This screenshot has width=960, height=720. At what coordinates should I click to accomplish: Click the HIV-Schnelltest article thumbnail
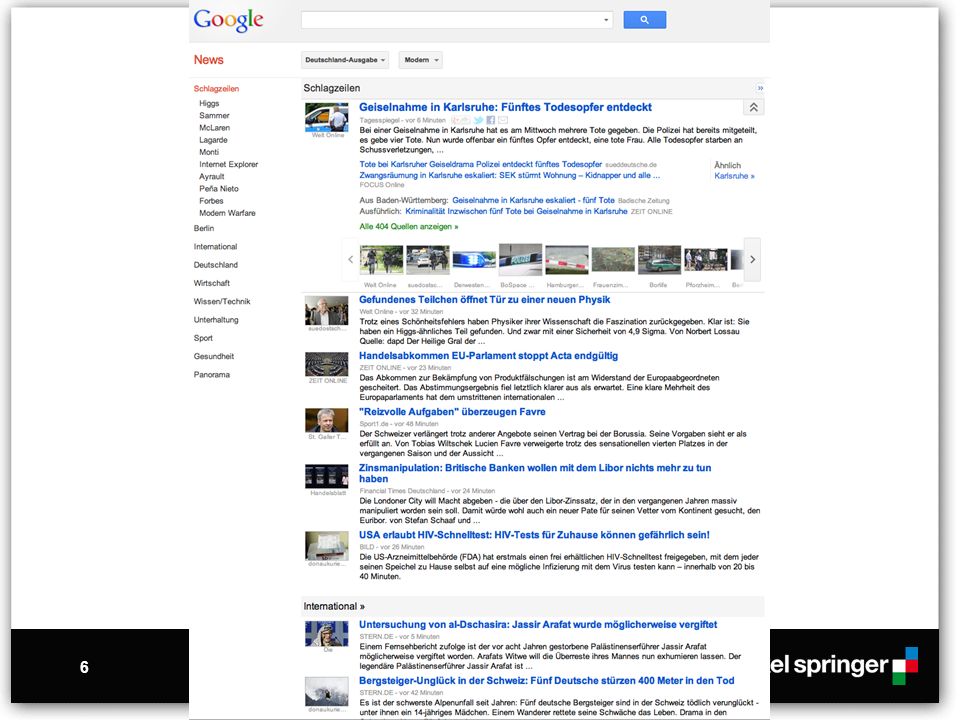326,546
